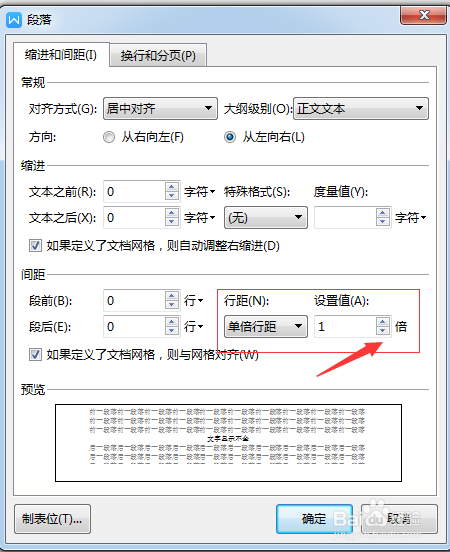
Task: Switch to the 换行和分页(P) tab
Action: click(x=158, y=56)
